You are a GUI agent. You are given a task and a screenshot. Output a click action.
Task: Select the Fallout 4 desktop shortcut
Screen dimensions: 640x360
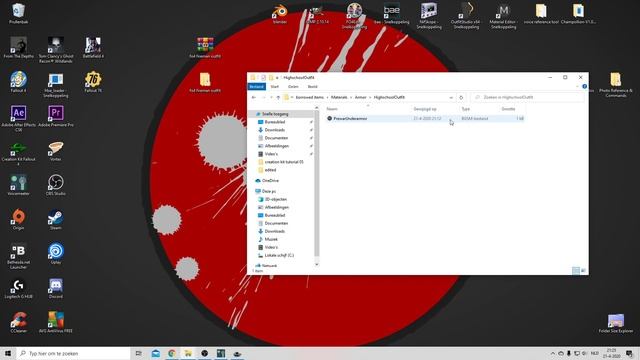pos(18,82)
